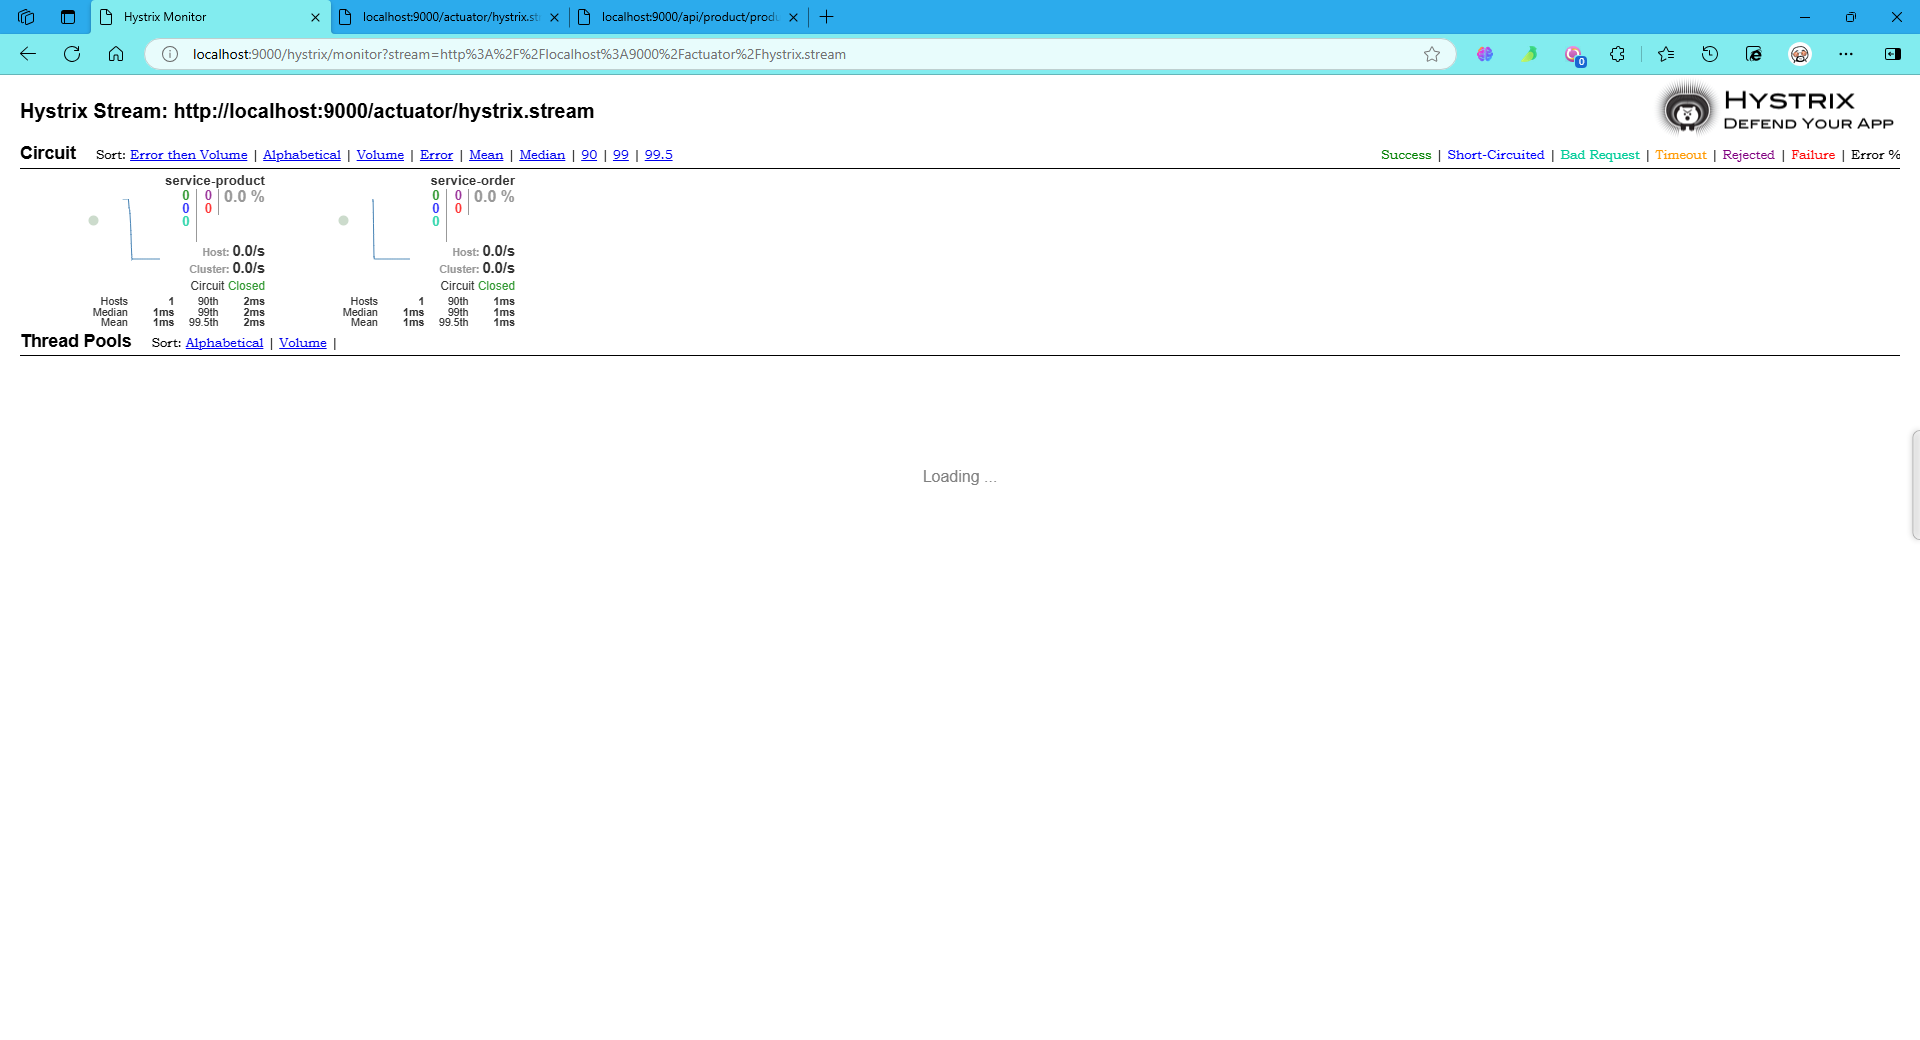The height and width of the screenshot is (1040, 1920).
Task: Click the Timeout legend label
Action: click(1681, 155)
